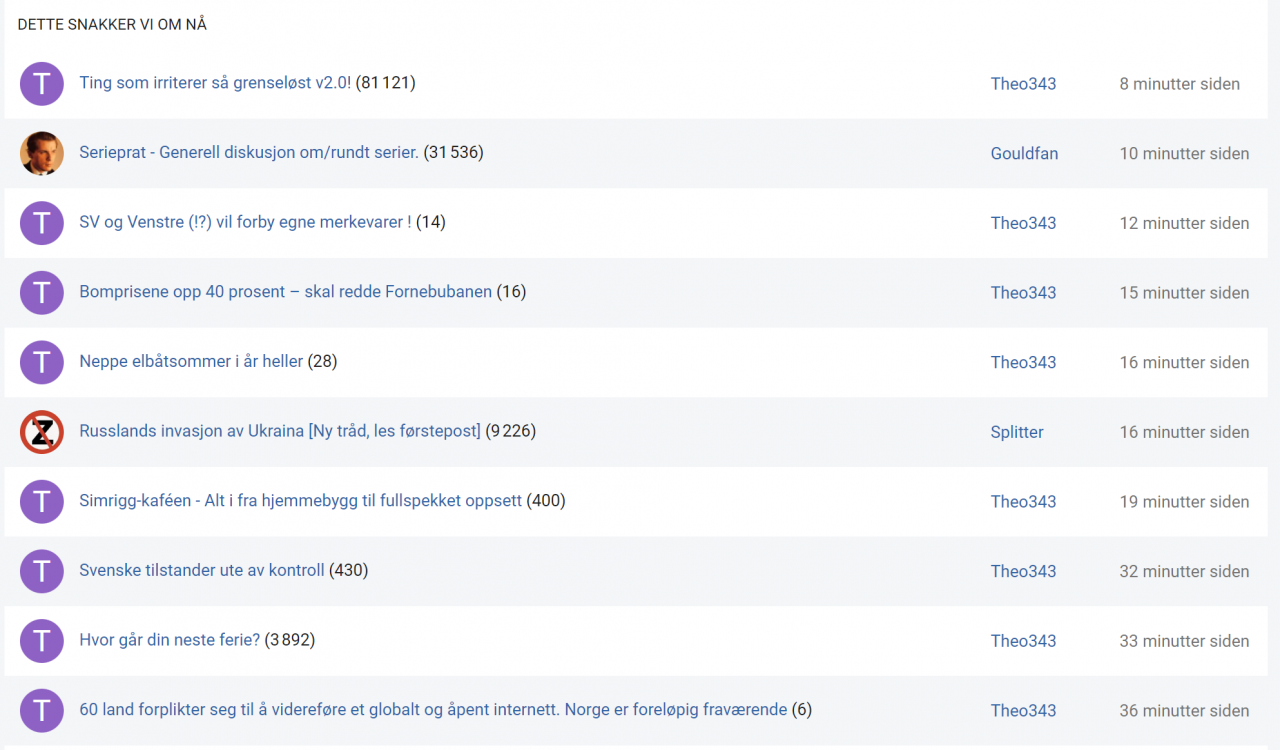This screenshot has width=1280, height=750.
Task: Open 'SV og Venstre vil forby egne merkevarer' thread
Action: click(245, 222)
